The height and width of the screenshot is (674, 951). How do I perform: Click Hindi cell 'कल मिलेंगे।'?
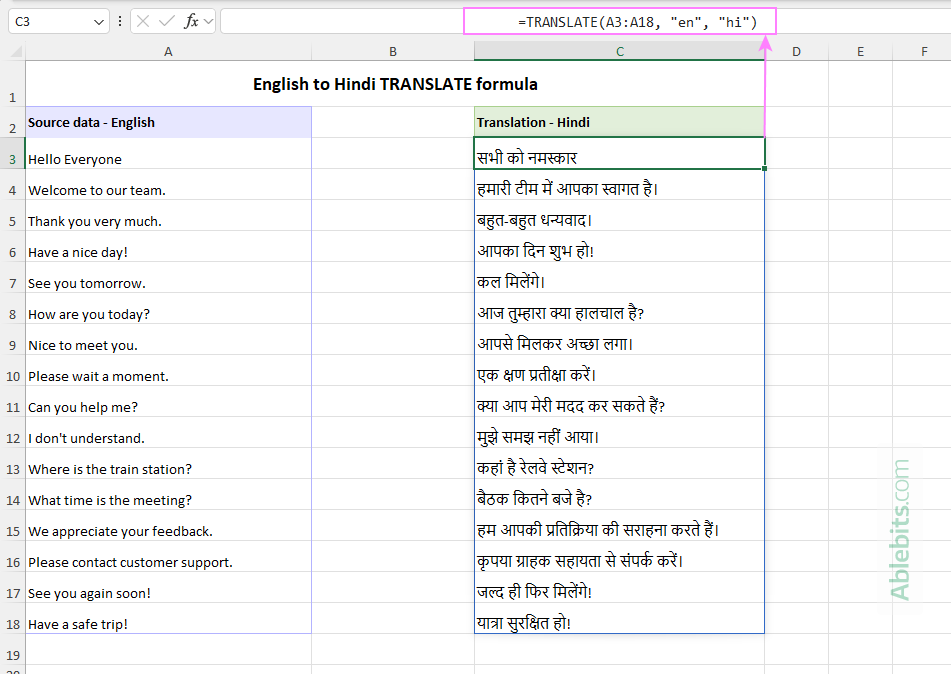coord(619,277)
